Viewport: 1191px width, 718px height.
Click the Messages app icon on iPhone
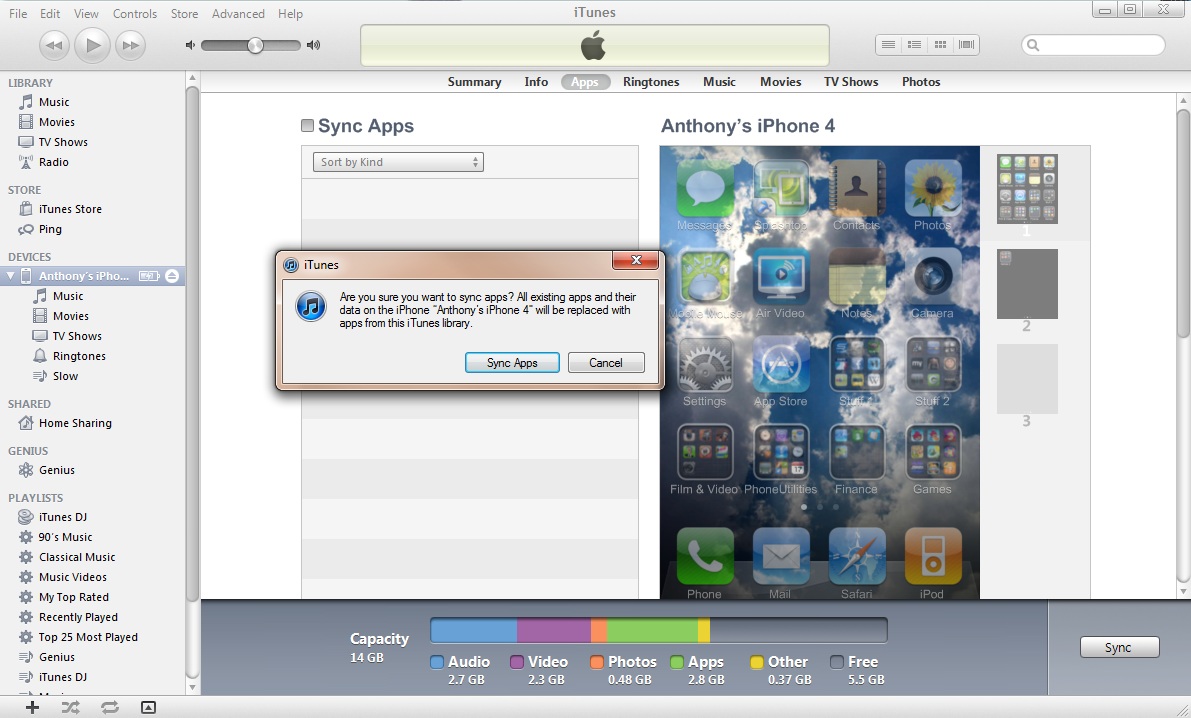[704, 188]
